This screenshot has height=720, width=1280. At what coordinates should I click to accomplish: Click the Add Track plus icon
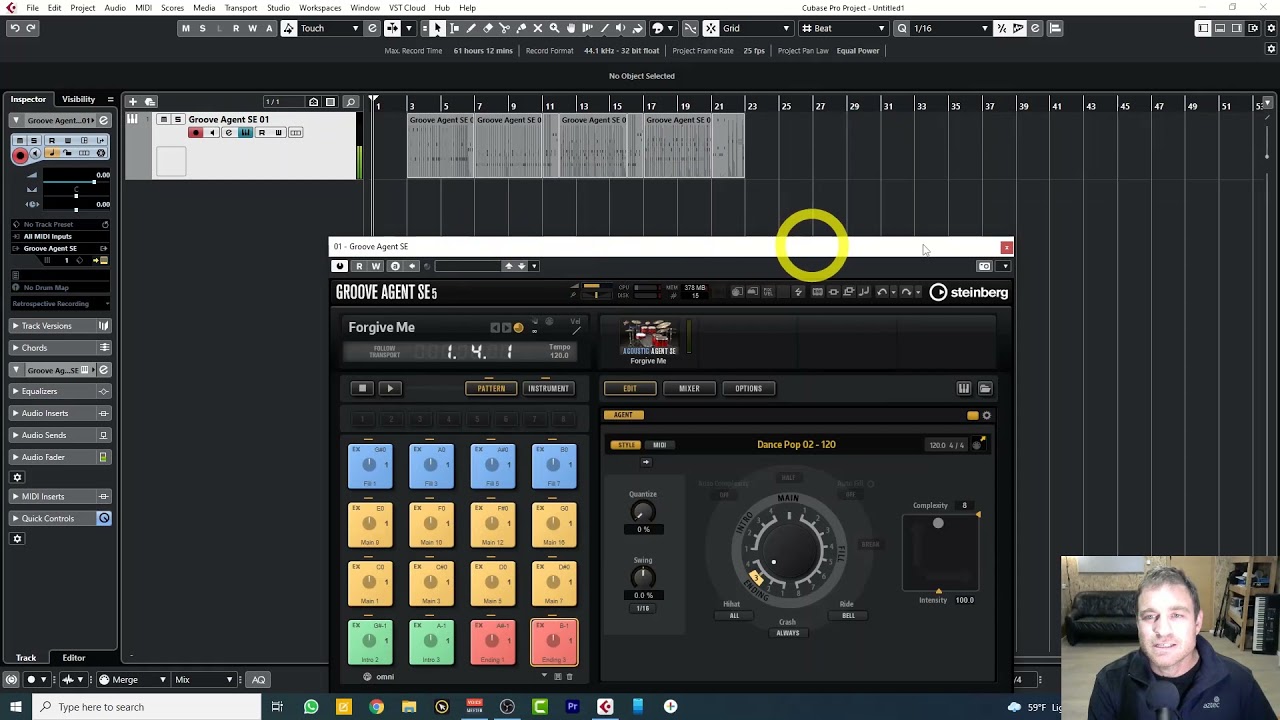coord(132,101)
